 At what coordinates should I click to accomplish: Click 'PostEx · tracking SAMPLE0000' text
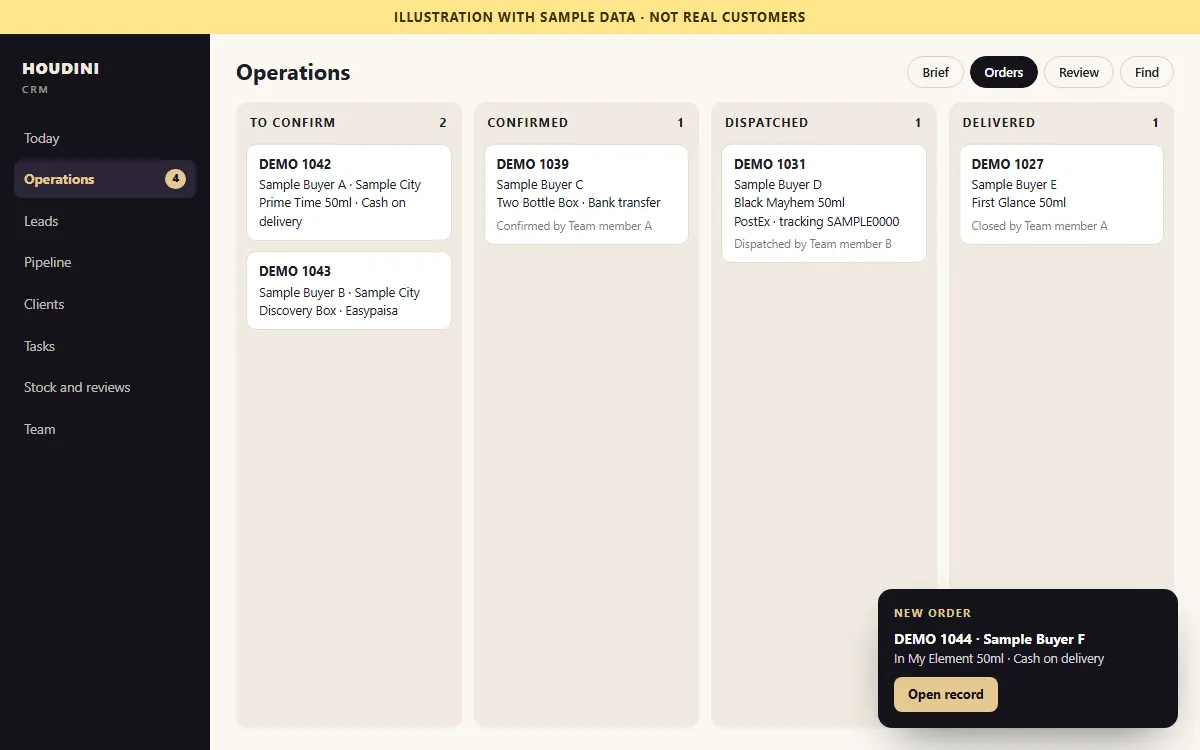816,222
